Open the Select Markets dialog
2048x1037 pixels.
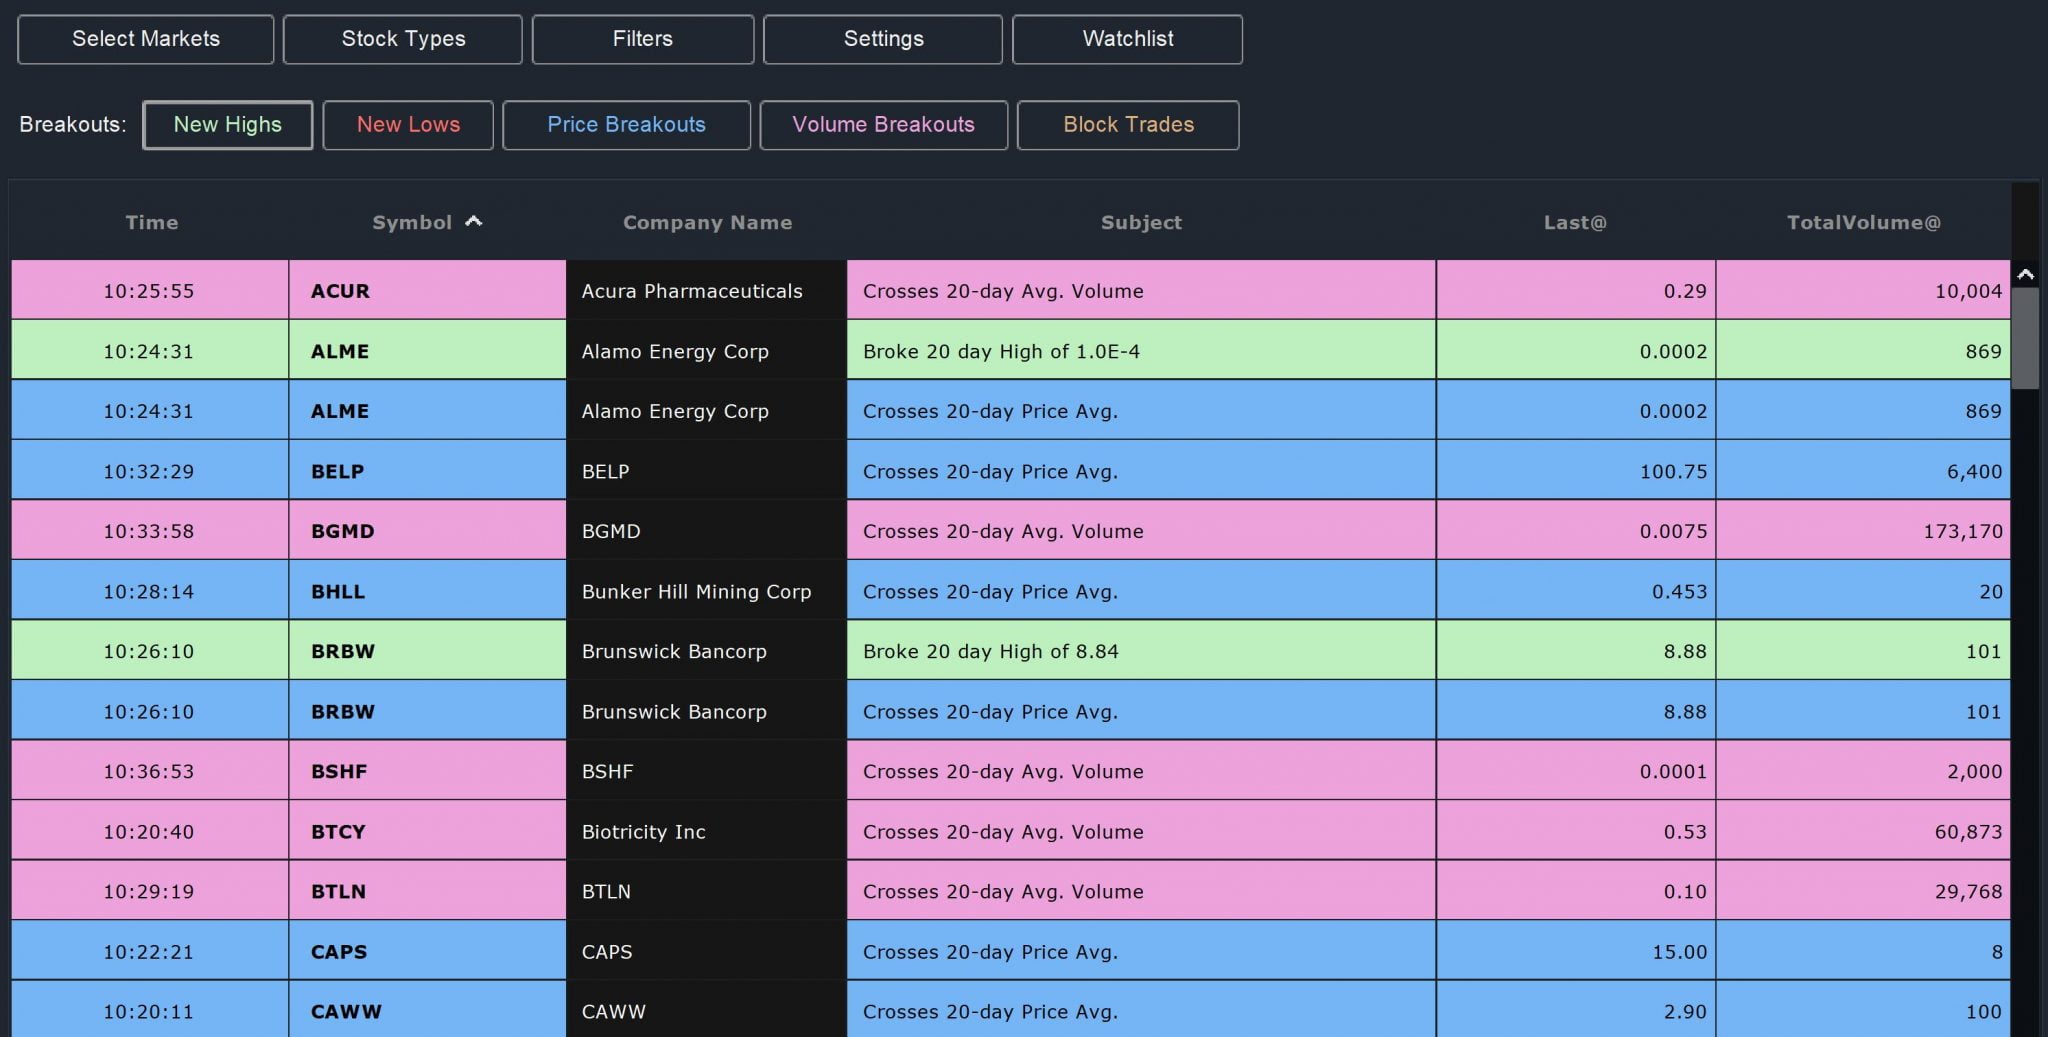point(145,39)
